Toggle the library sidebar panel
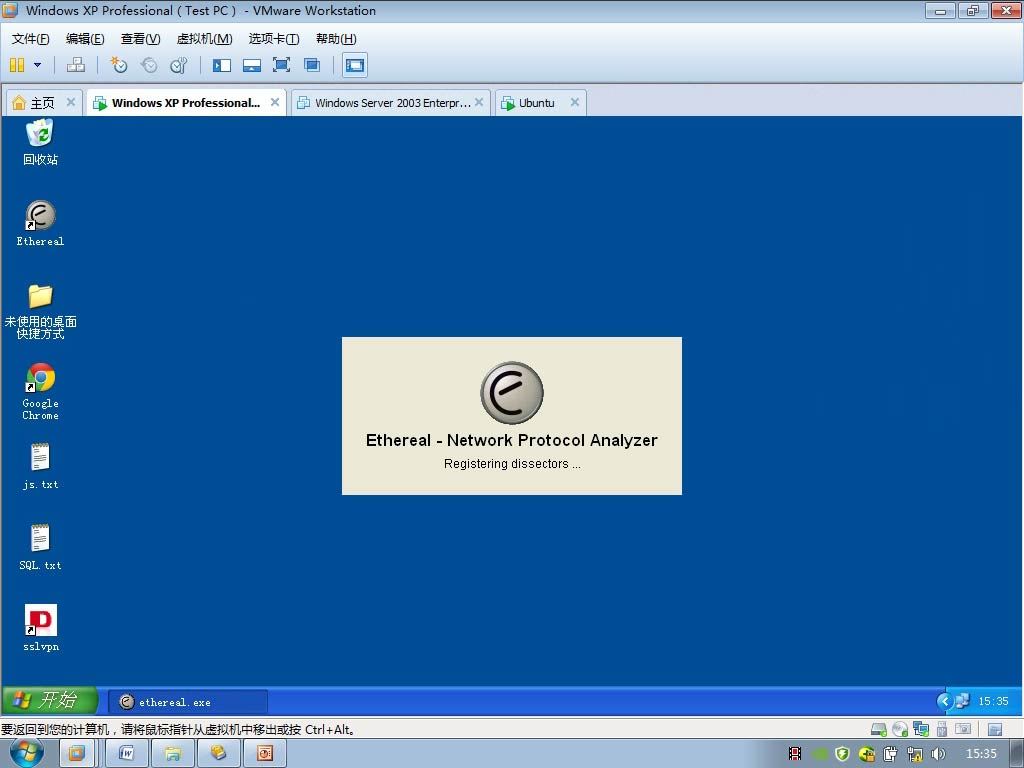Image resolution: width=1024 pixels, height=768 pixels. pyautogui.click(x=222, y=65)
